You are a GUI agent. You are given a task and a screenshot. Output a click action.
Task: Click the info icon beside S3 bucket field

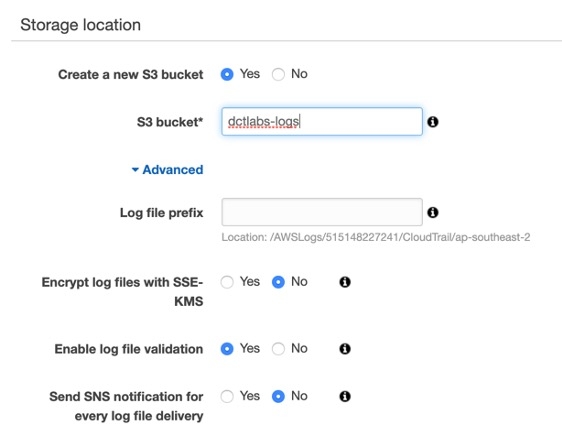433,122
